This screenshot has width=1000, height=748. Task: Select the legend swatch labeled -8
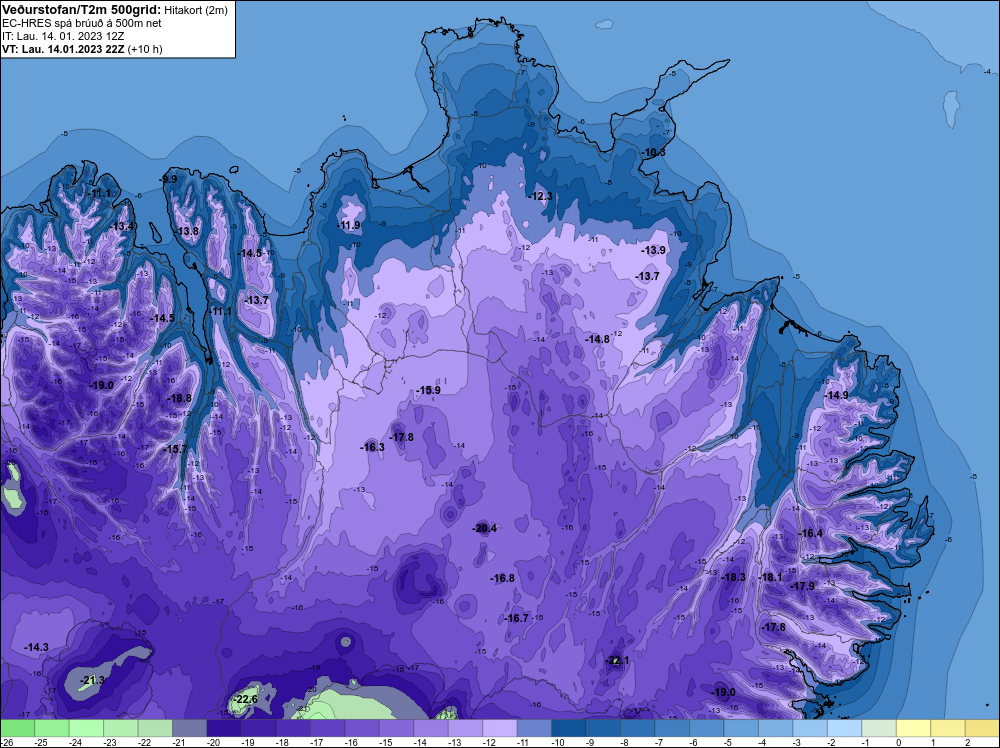637,728
